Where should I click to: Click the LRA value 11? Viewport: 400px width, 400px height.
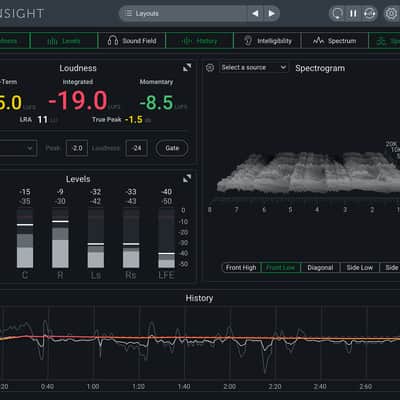42,120
